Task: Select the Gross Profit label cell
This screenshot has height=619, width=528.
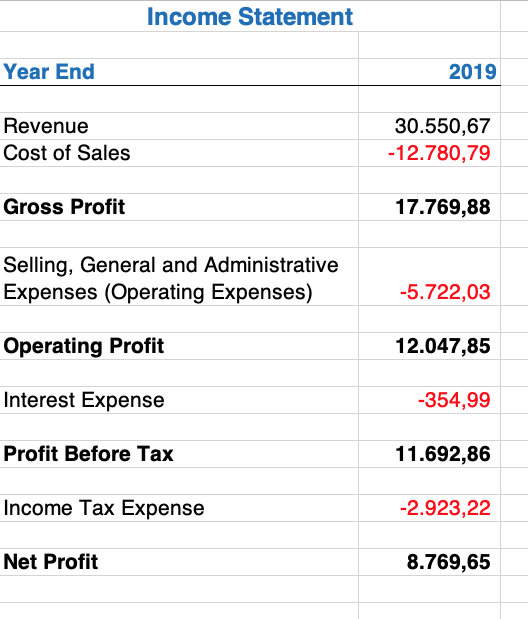Action: tap(179, 207)
